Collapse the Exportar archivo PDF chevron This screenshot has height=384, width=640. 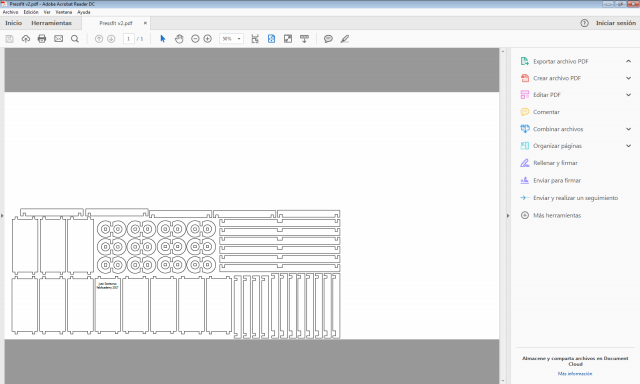point(629,61)
